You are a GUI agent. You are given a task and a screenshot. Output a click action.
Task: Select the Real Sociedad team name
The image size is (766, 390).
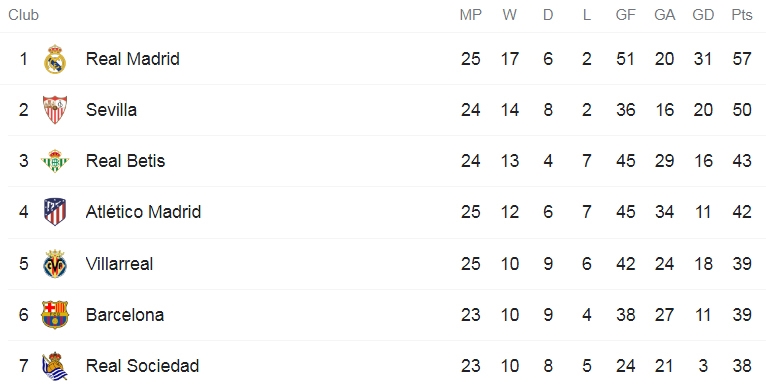pyautogui.click(x=142, y=366)
